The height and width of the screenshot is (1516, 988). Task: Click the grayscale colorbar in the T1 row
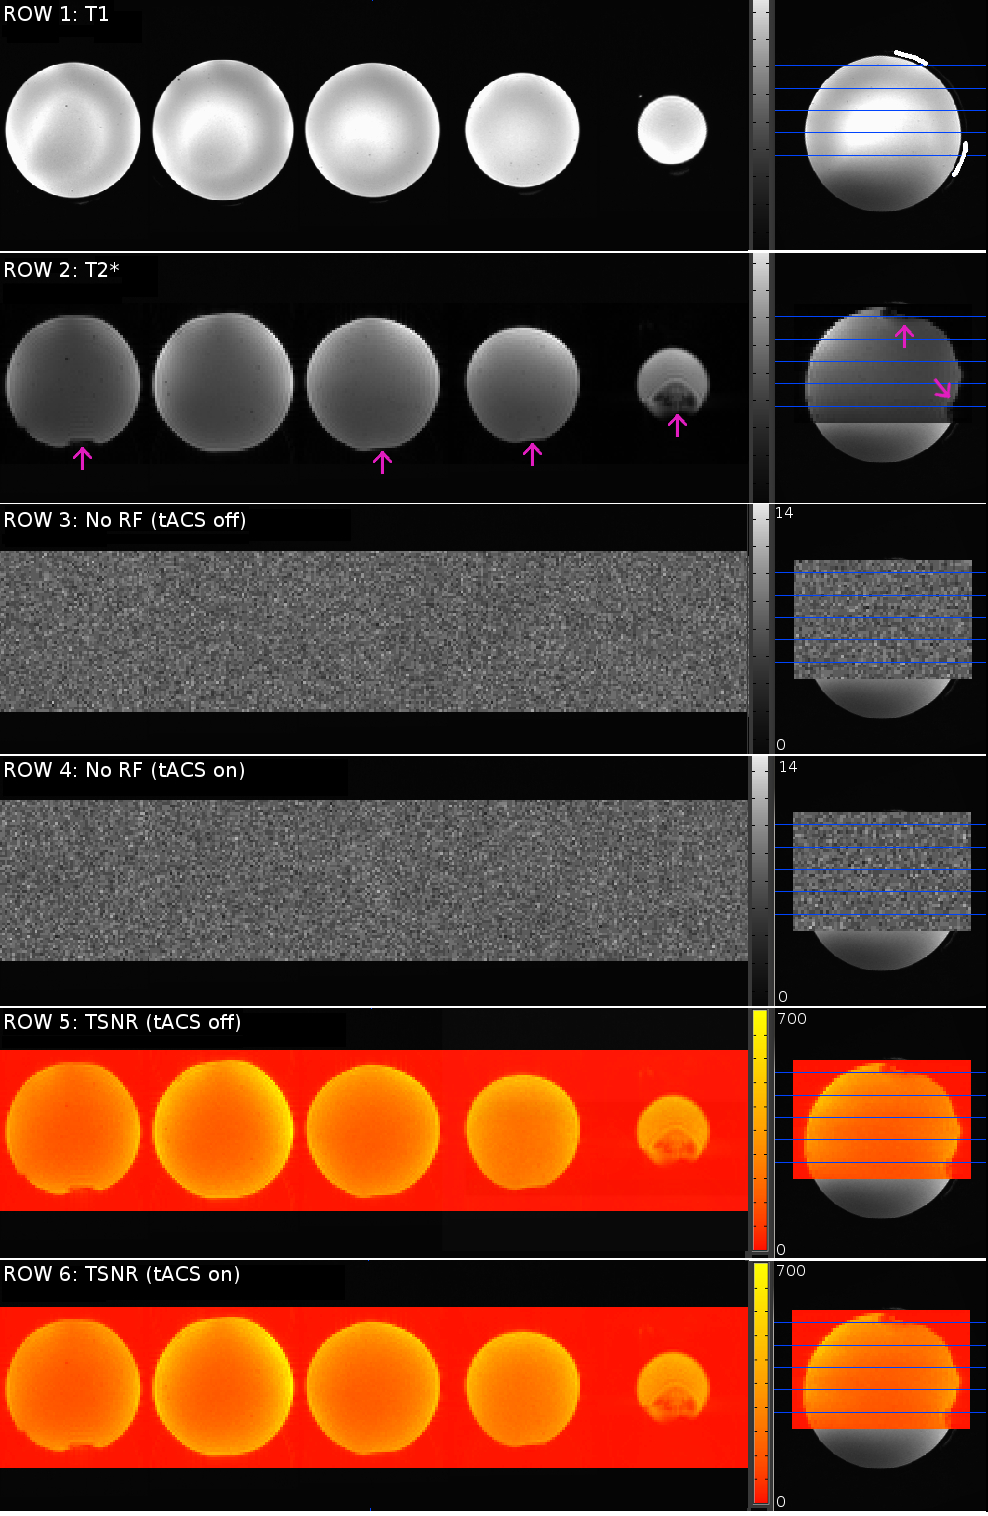[761, 124]
